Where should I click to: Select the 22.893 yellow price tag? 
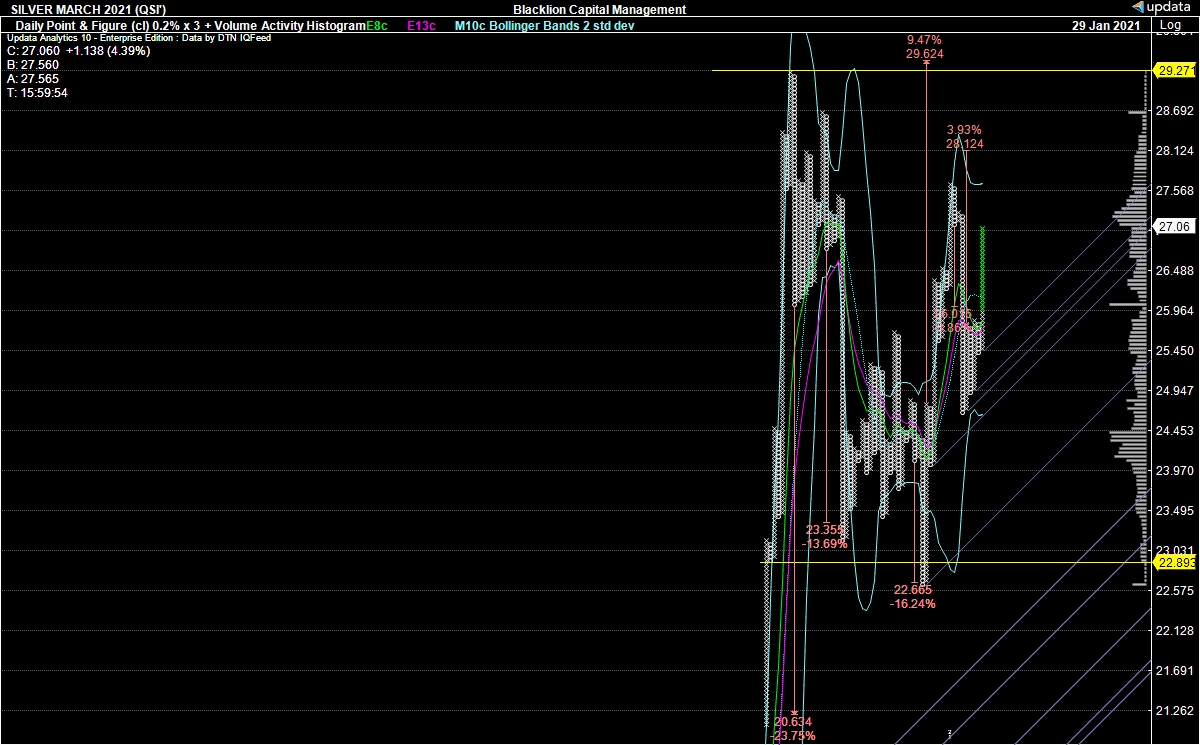[1173, 562]
